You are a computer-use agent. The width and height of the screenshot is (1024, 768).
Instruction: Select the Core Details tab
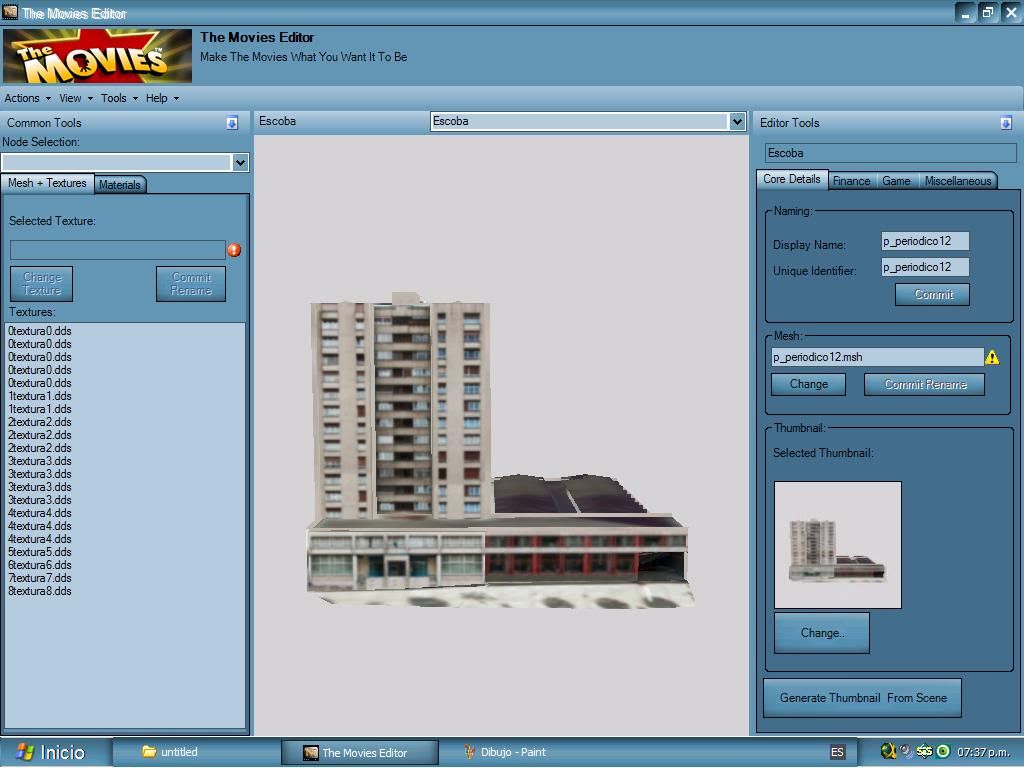[792, 180]
